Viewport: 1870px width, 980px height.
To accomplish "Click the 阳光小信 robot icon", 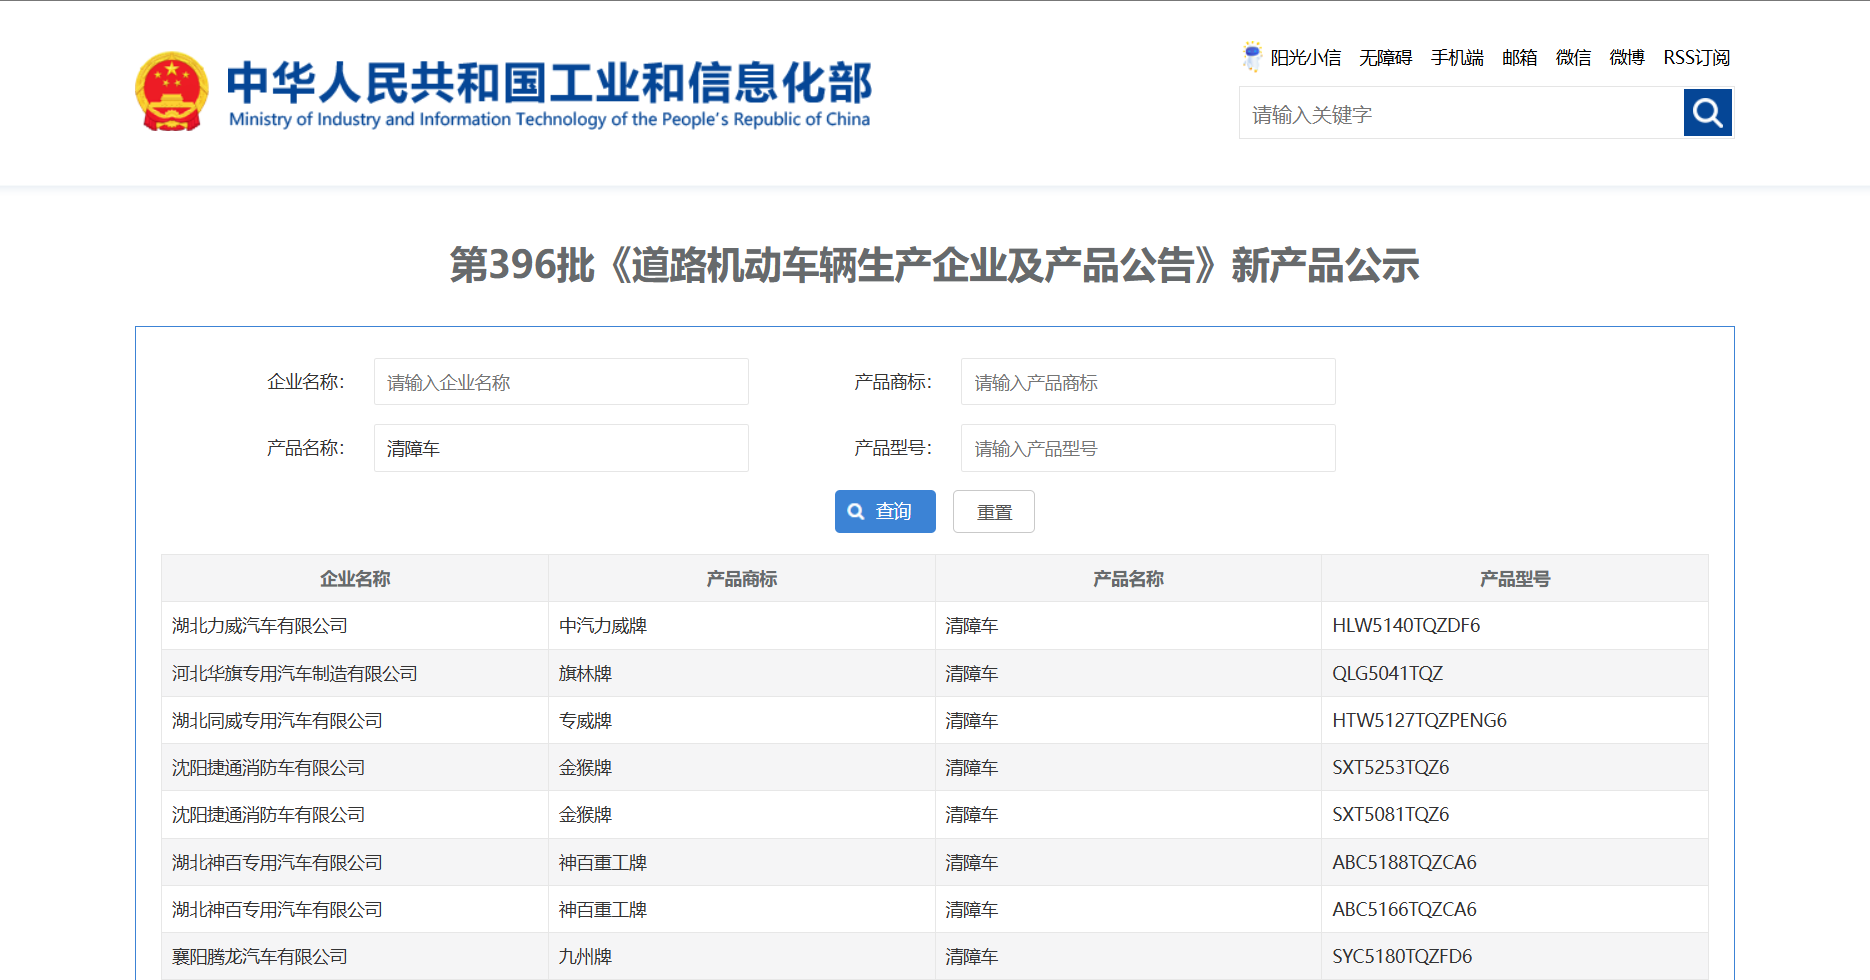I will coord(1252,57).
